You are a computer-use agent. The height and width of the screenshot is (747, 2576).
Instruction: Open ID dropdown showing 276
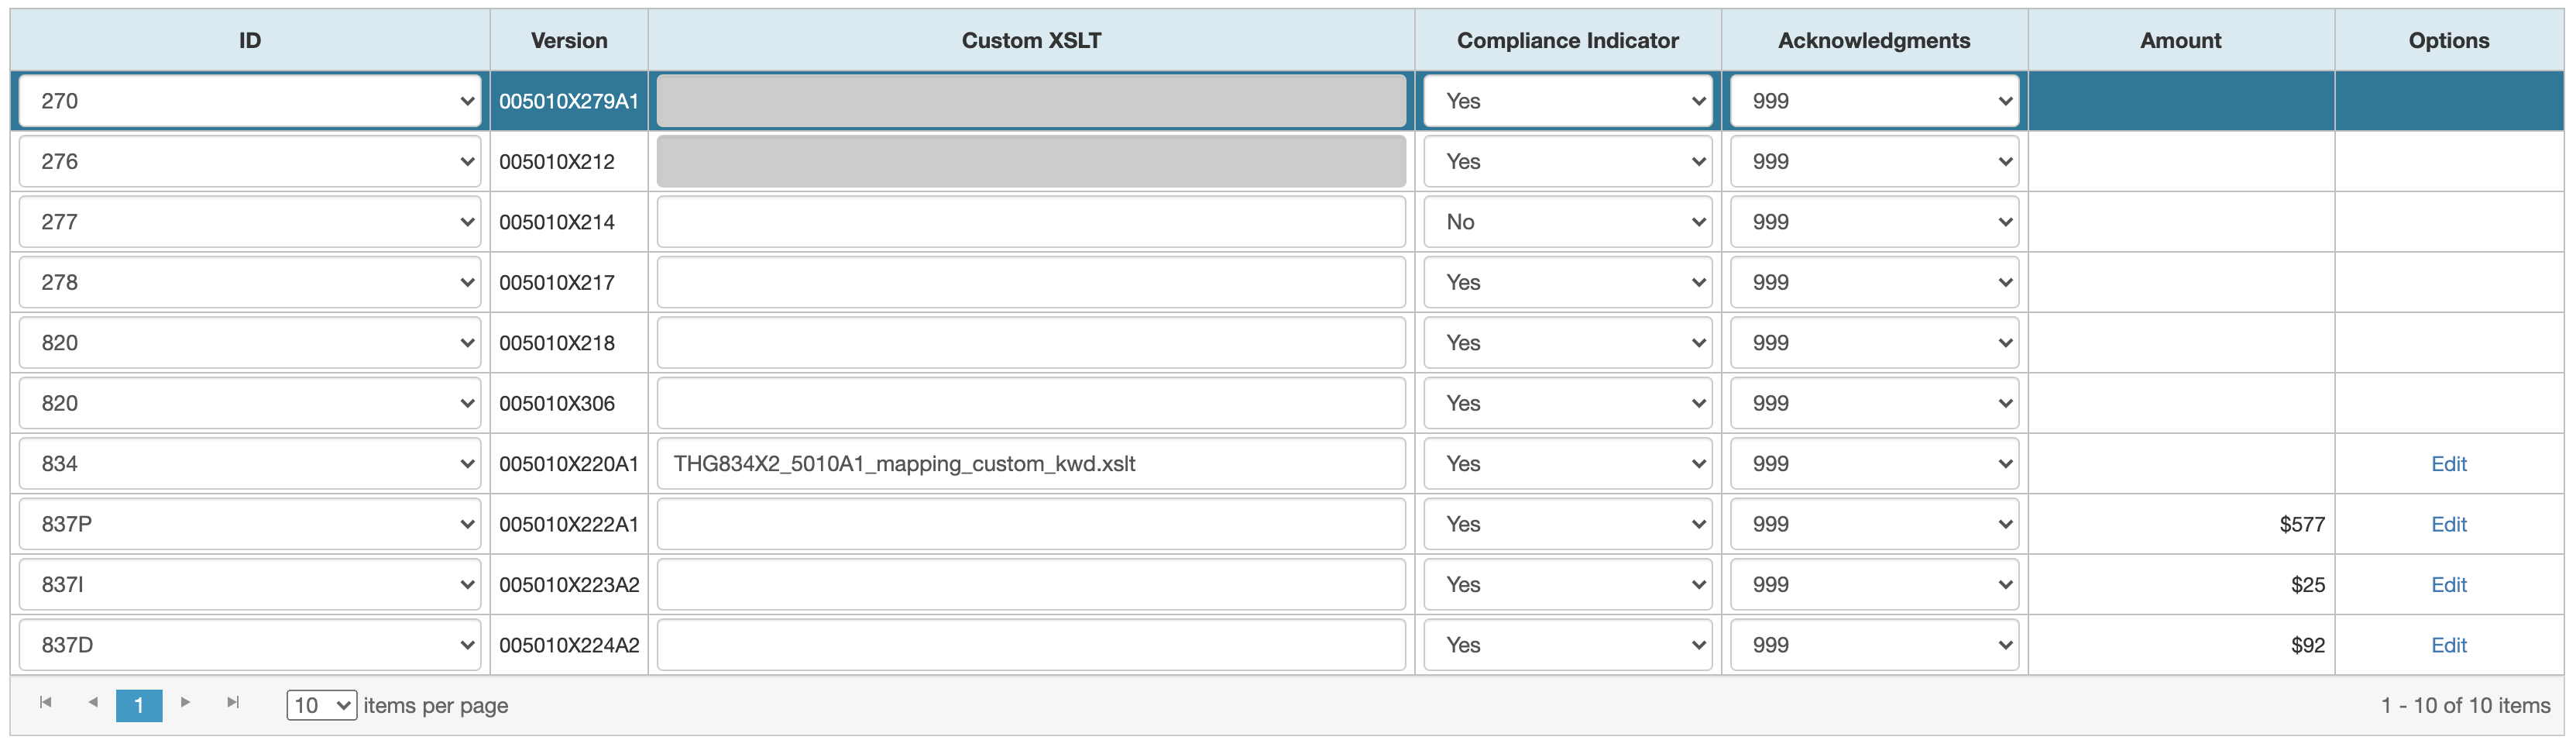coord(250,162)
